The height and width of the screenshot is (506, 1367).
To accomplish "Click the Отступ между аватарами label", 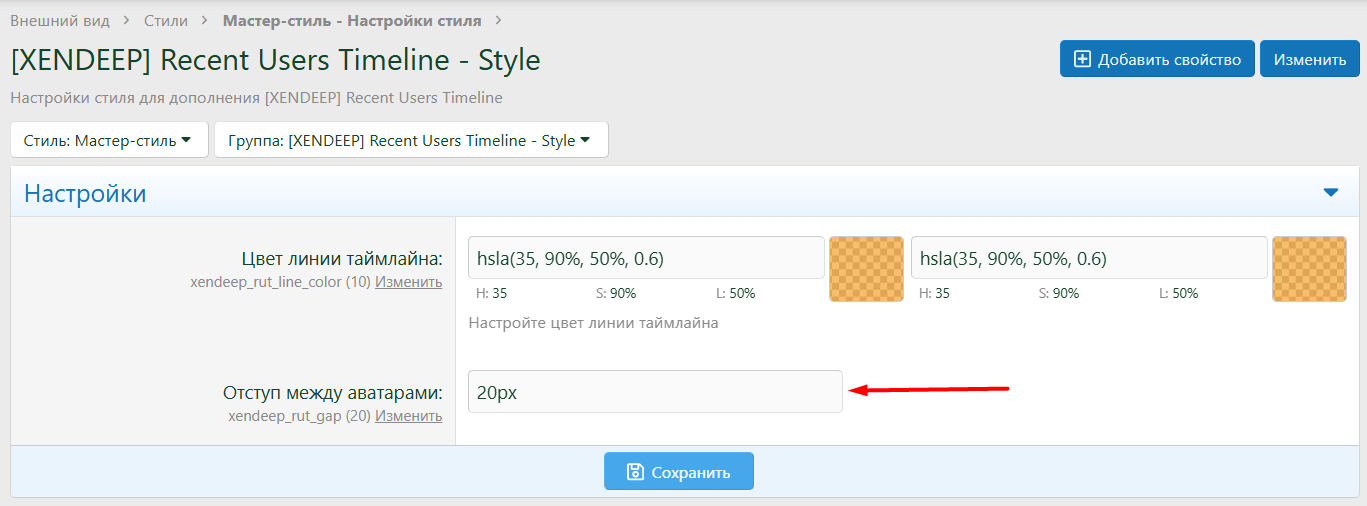I will point(333,392).
